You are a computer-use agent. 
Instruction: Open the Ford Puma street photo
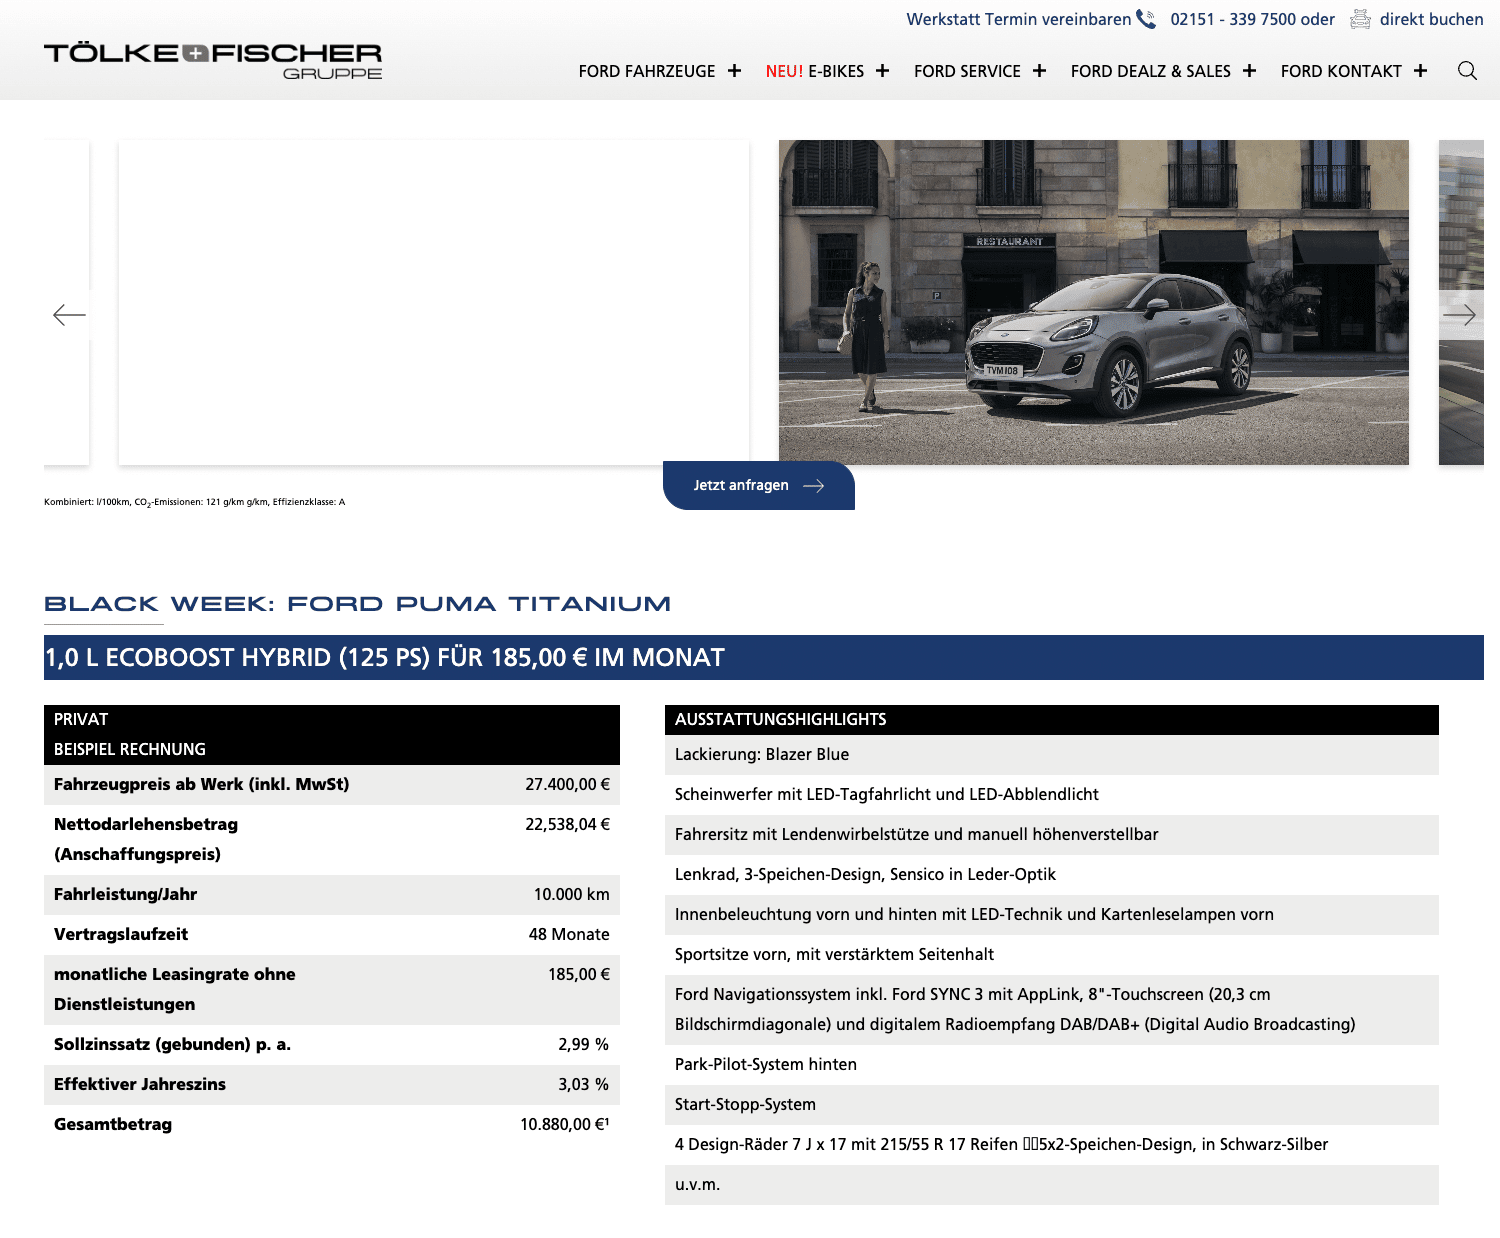(1094, 302)
